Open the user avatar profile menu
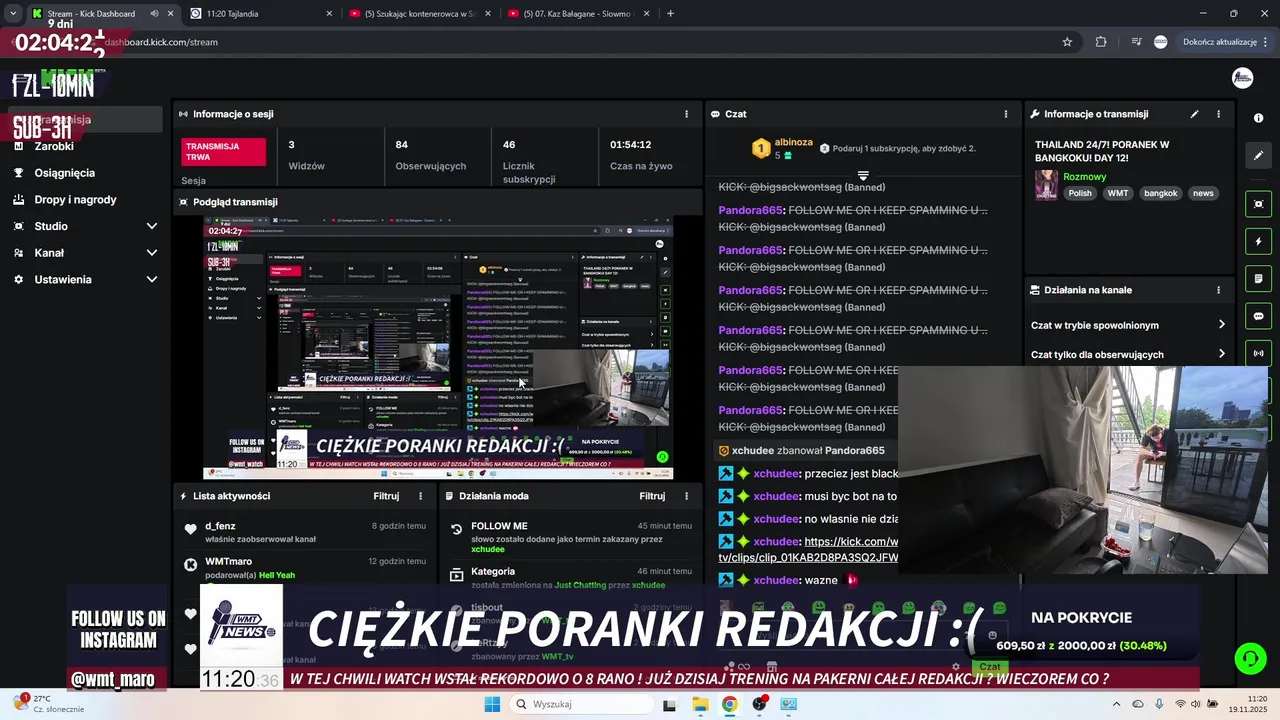Screen dimensions: 1280x720 [x=1243, y=78]
